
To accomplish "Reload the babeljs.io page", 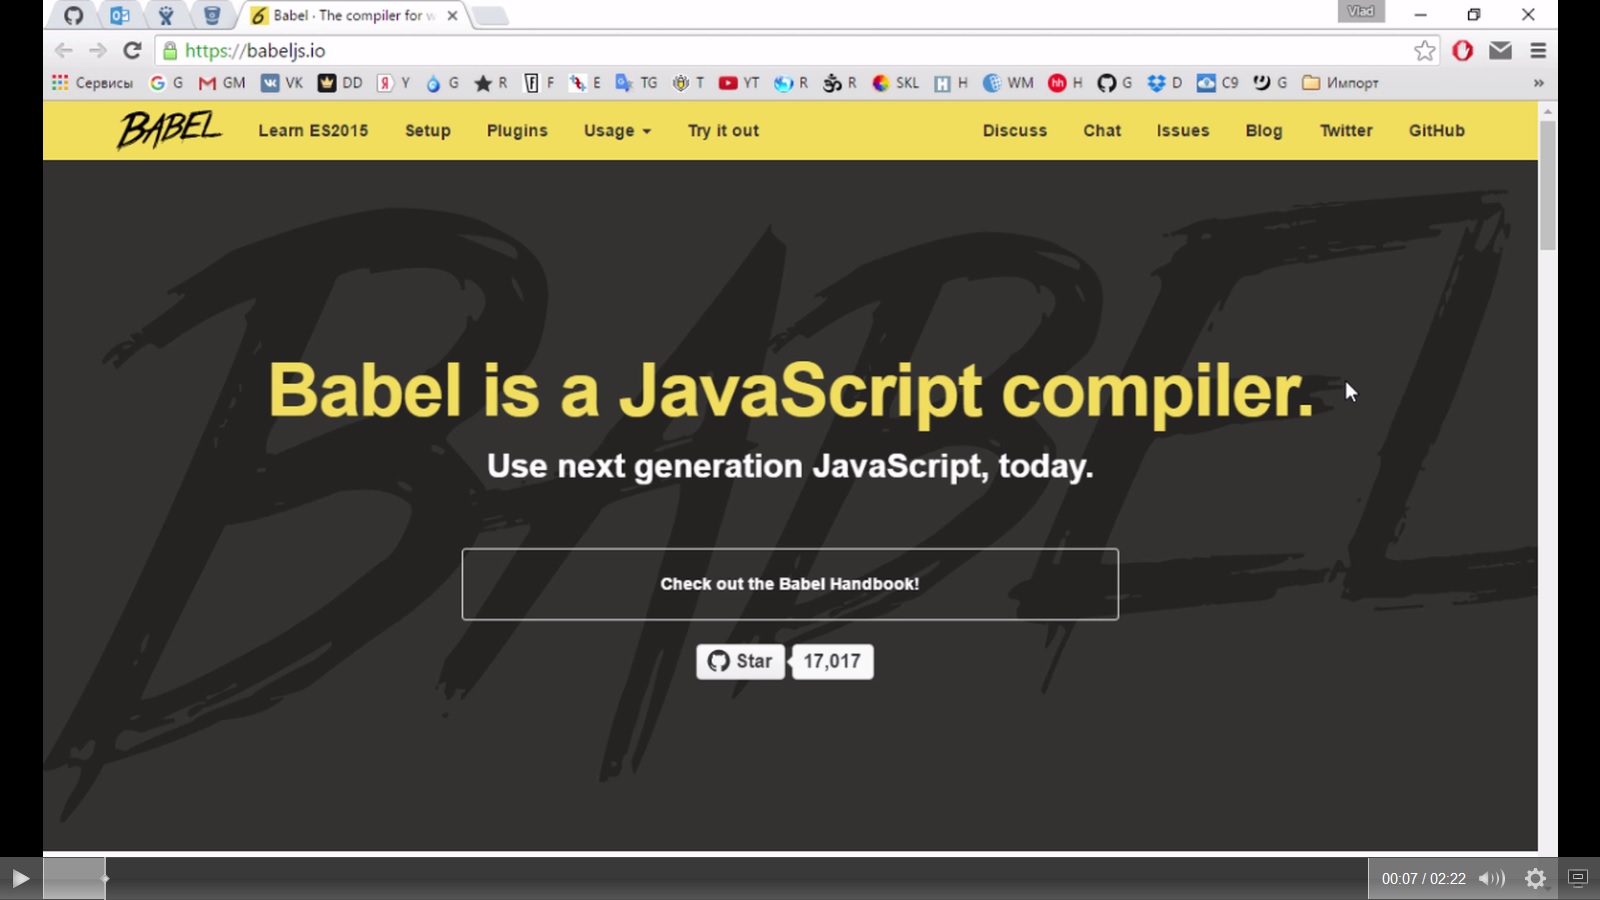I will click(x=132, y=50).
